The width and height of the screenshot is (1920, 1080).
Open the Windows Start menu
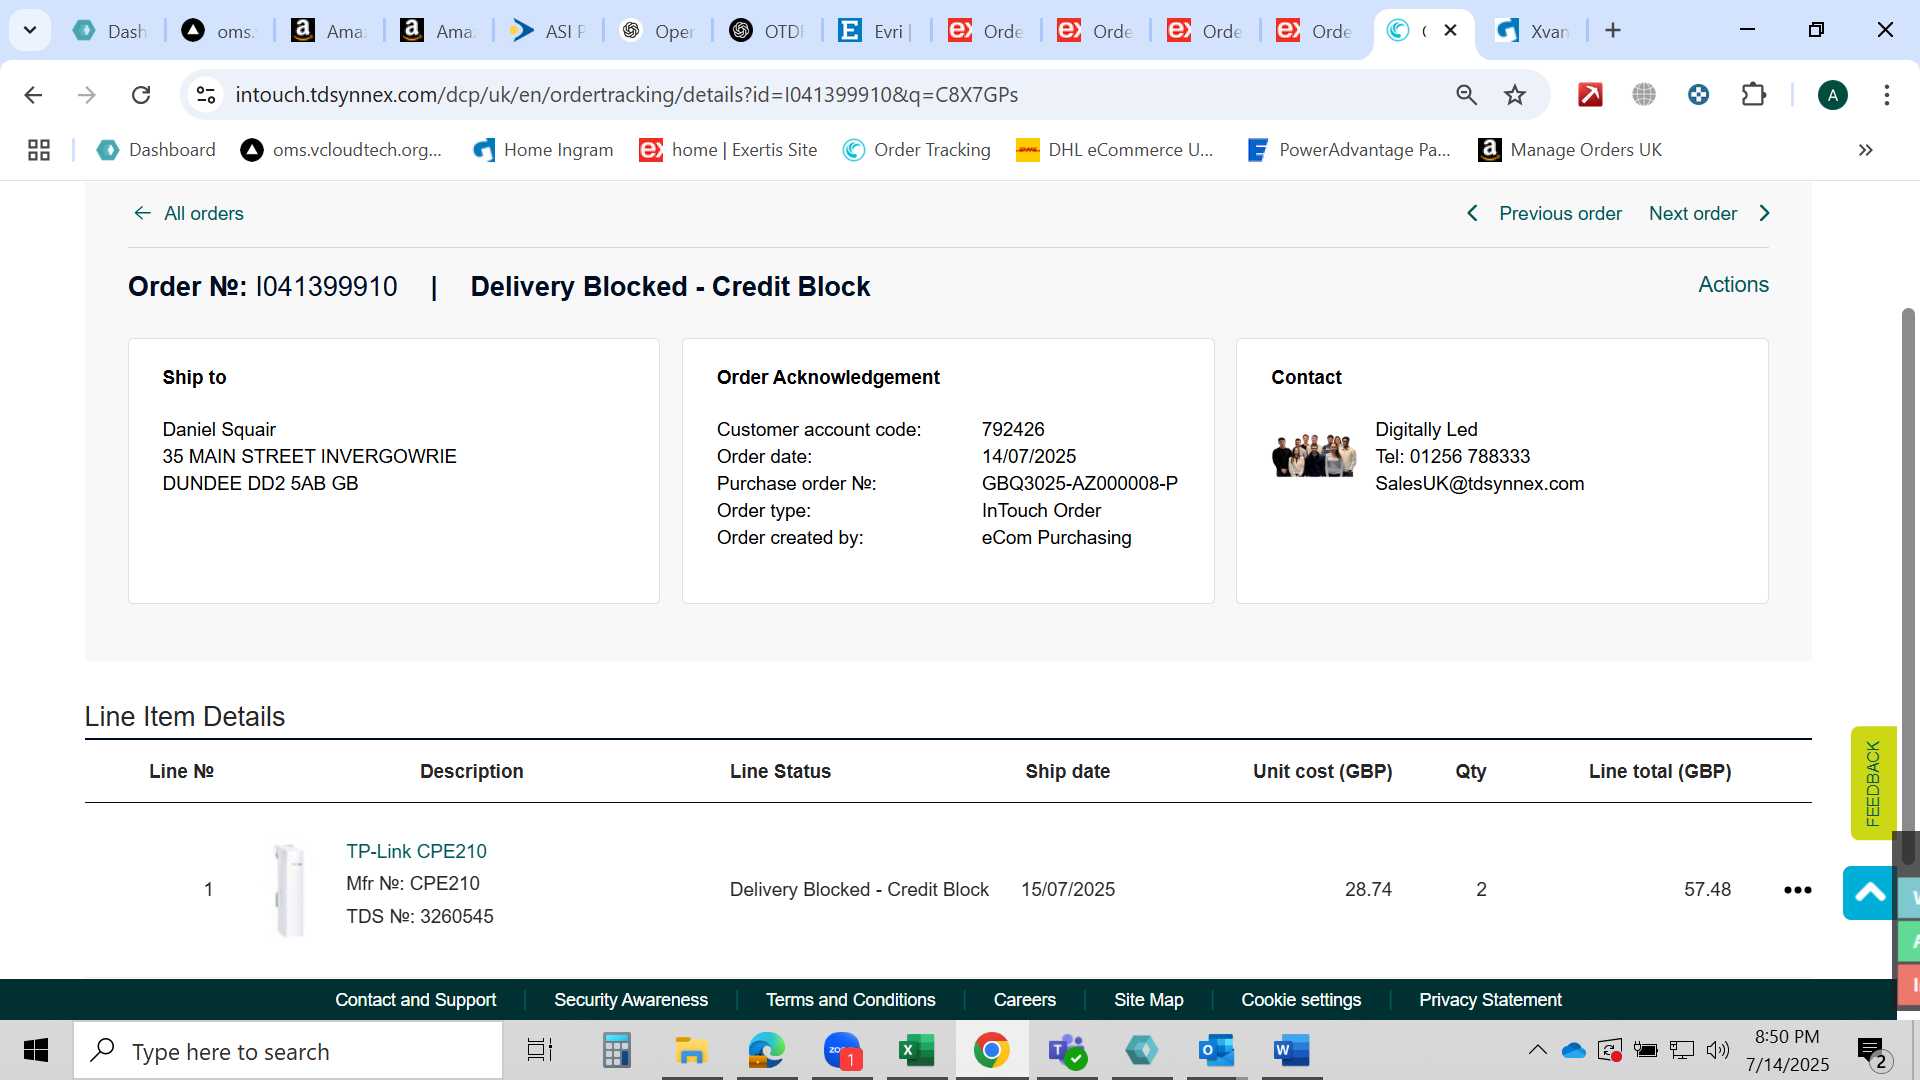[x=36, y=1051]
